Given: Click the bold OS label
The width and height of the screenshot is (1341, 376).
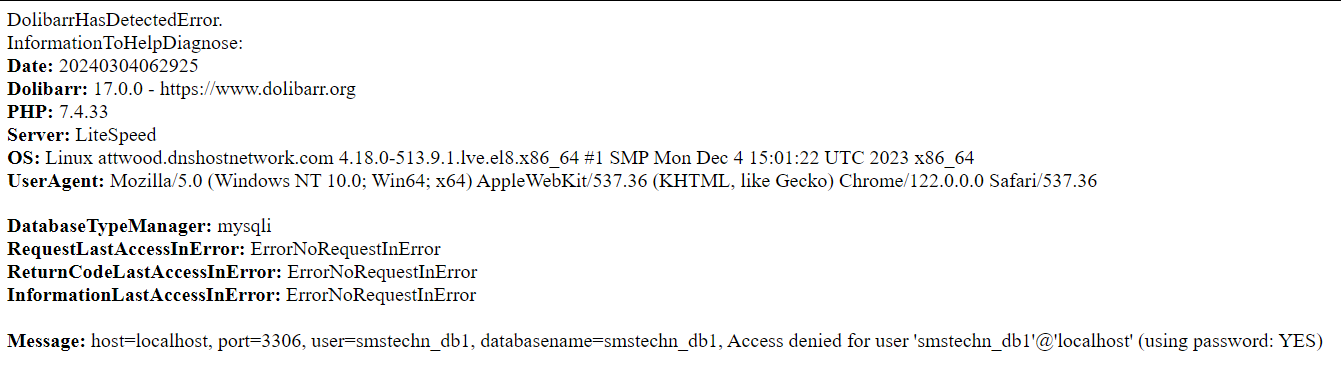Looking at the screenshot, I should 24,158.
